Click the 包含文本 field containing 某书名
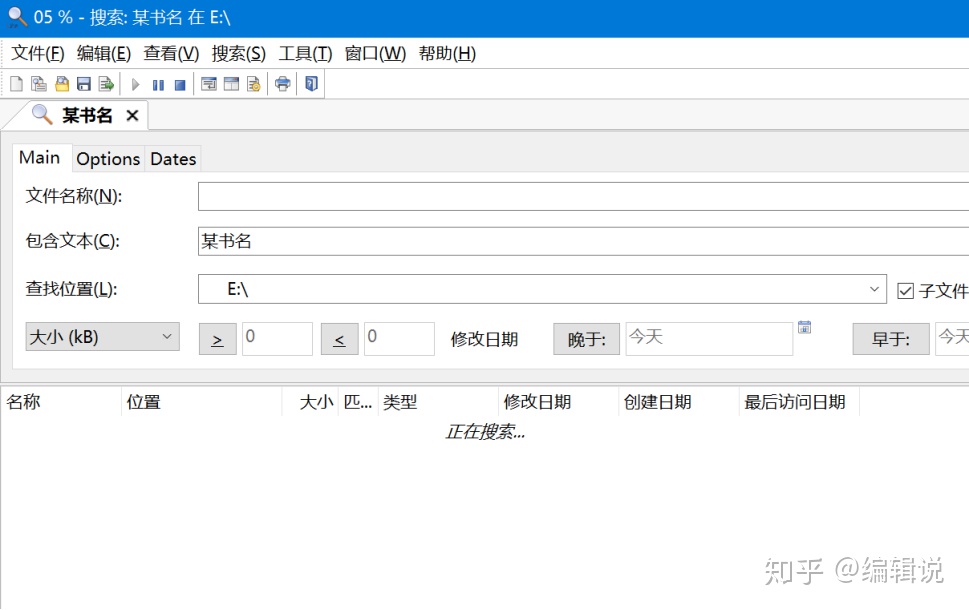 583,241
